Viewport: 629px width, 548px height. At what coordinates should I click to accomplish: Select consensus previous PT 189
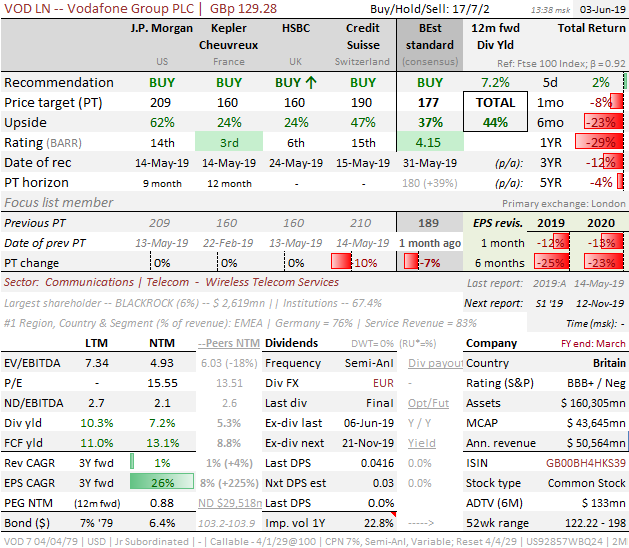428,223
